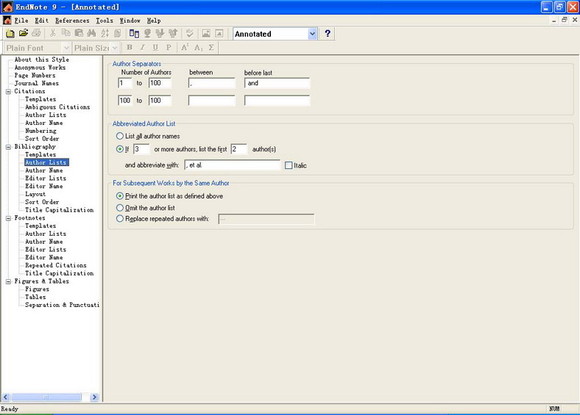580x415 pixels.
Task: Collapse the Citations tree node
Action: (x=8, y=91)
